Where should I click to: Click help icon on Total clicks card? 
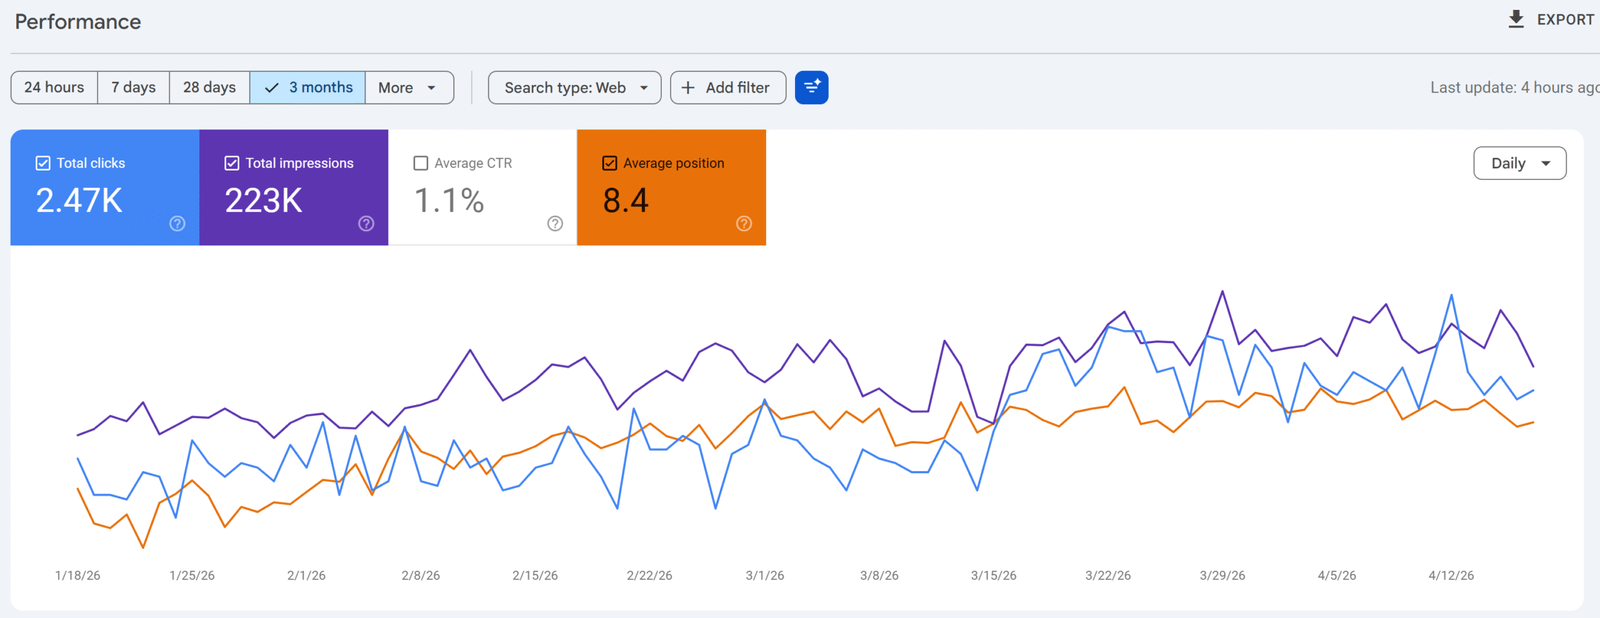click(177, 224)
